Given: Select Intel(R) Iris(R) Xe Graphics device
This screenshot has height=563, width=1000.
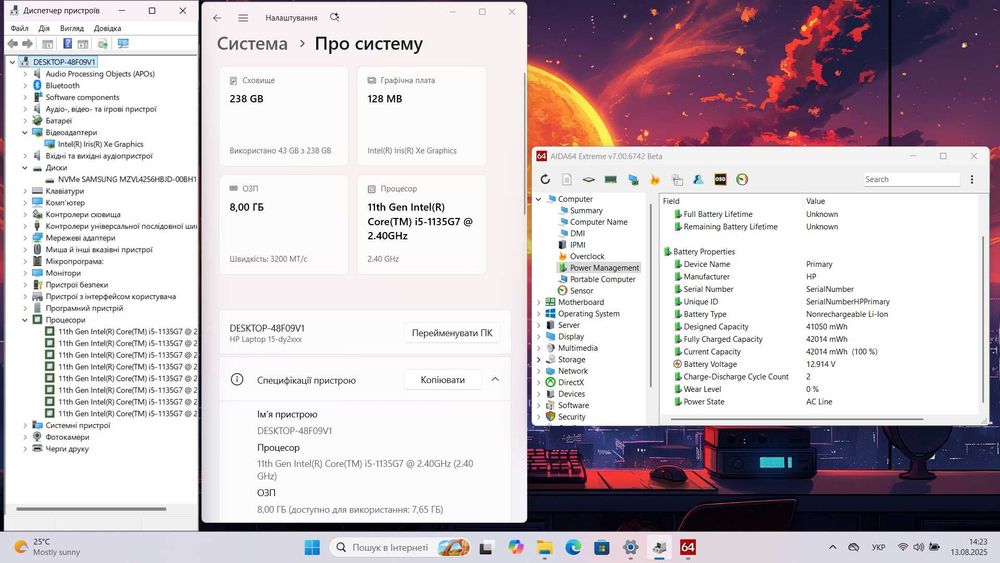Looking at the screenshot, I should click(100, 144).
